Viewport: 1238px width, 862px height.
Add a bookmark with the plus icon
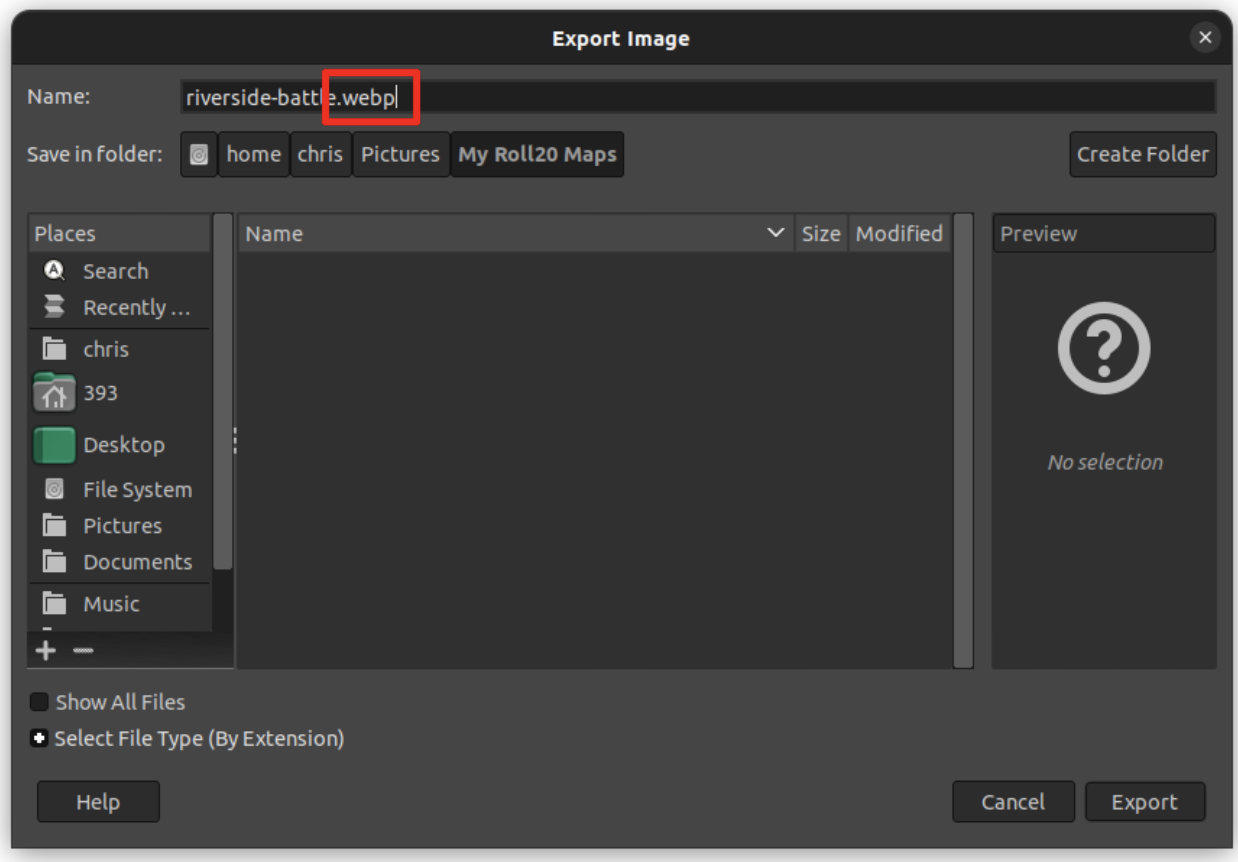(45, 650)
